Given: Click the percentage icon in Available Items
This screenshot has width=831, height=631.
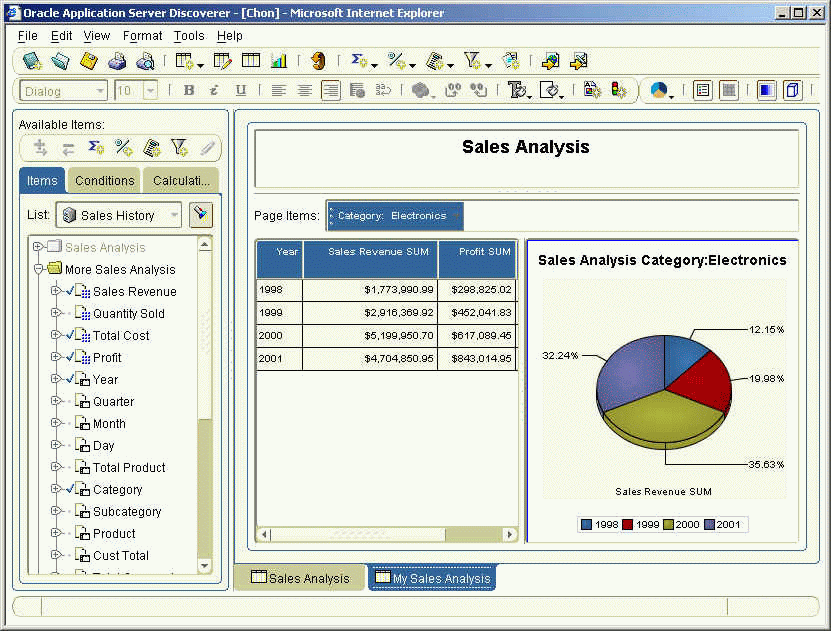Looking at the screenshot, I should click(124, 148).
